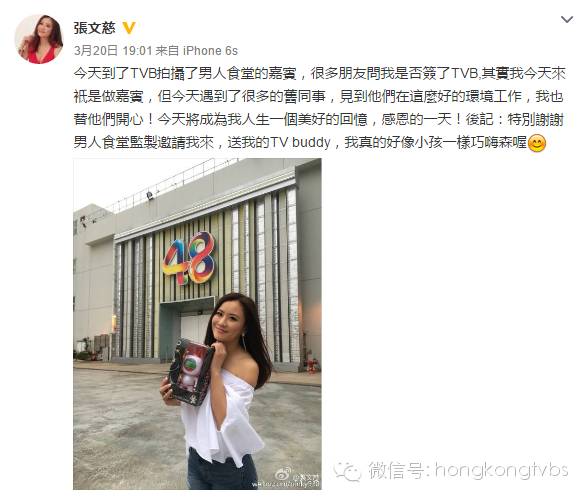Open 張文慈's profile avatar picture
The height and width of the screenshot is (499, 586).
point(38,39)
